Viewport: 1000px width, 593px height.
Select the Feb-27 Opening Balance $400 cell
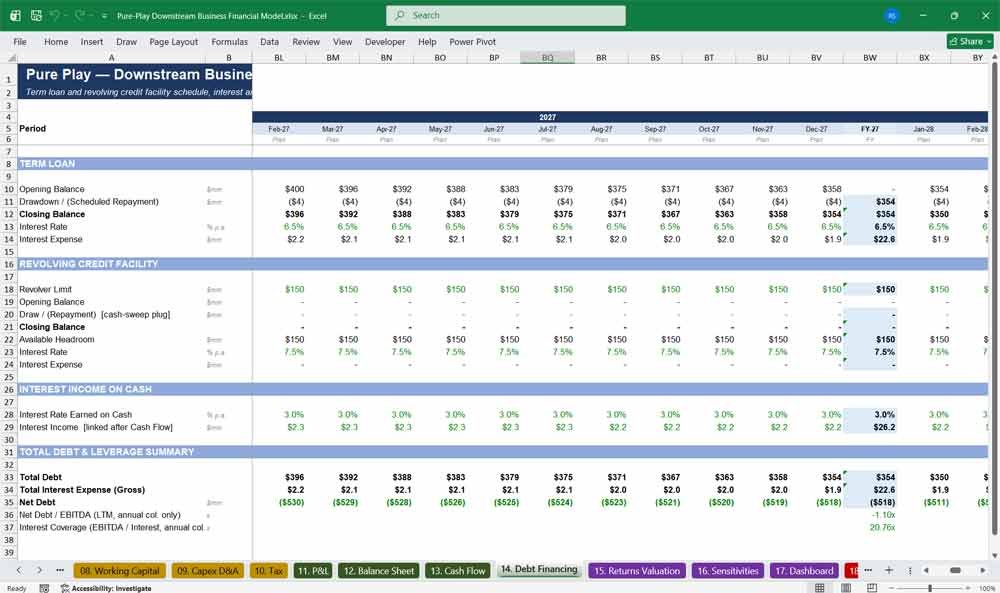pos(279,189)
